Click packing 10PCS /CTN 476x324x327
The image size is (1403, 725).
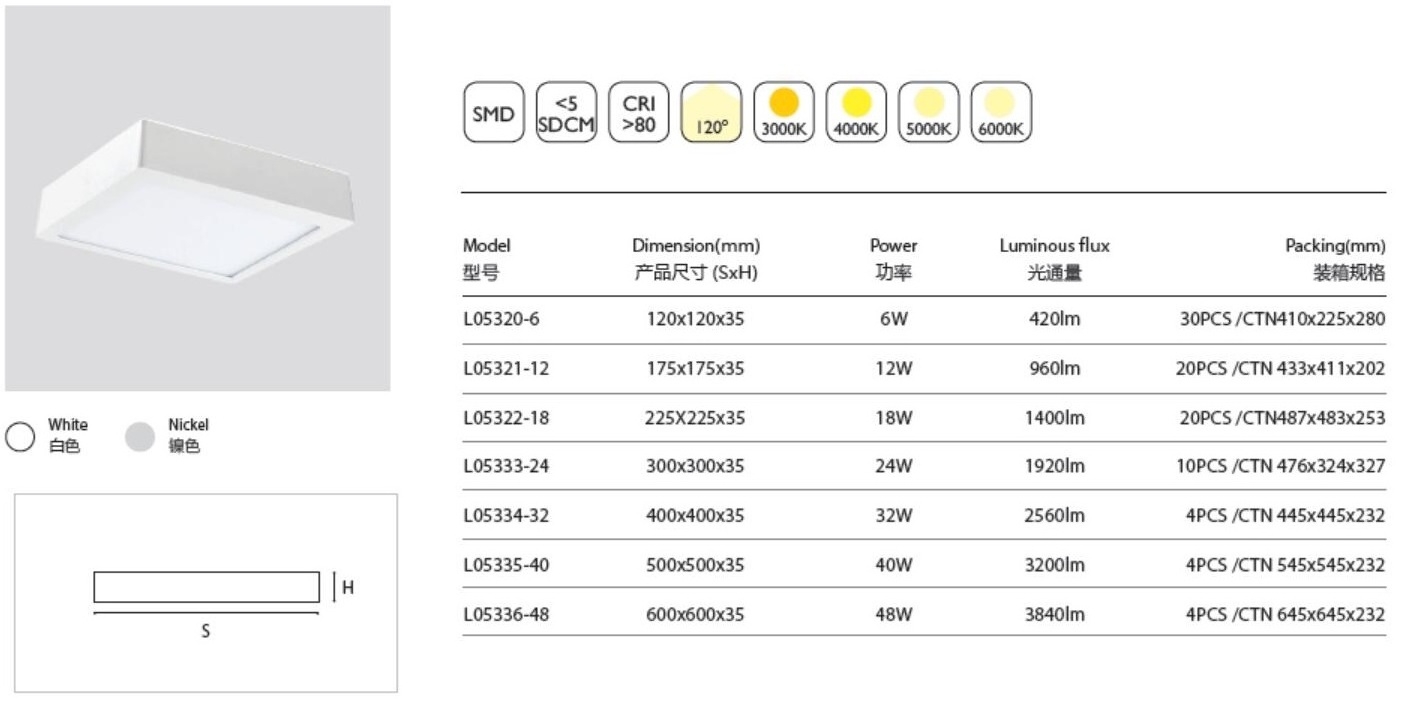point(1280,466)
